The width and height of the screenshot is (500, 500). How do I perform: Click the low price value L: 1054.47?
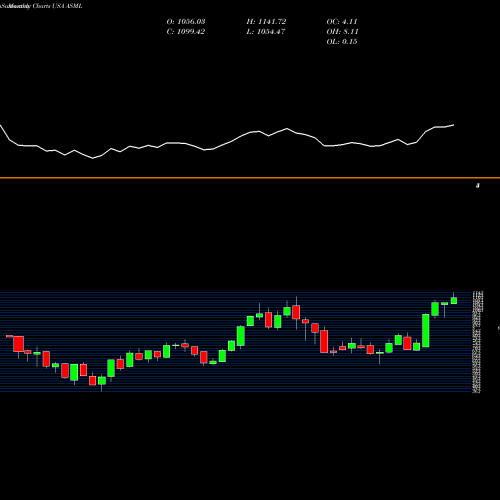click(266, 32)
